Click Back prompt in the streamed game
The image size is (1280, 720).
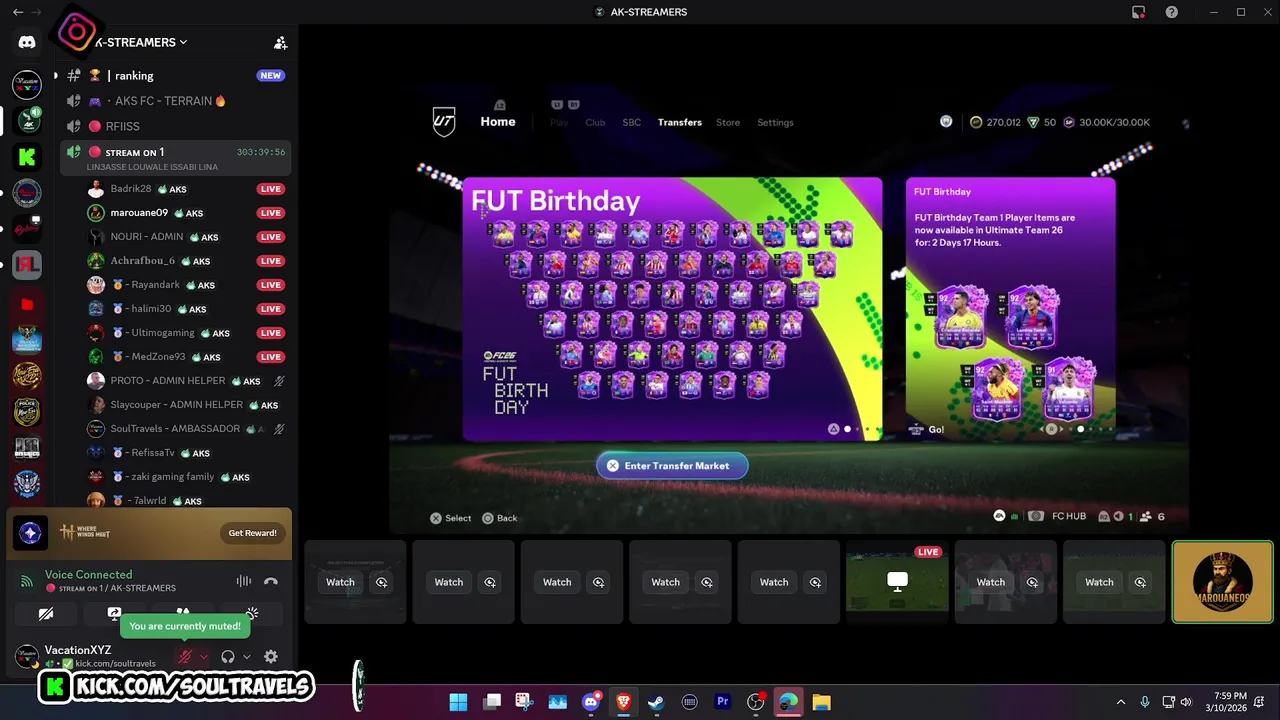coord(500,518)
